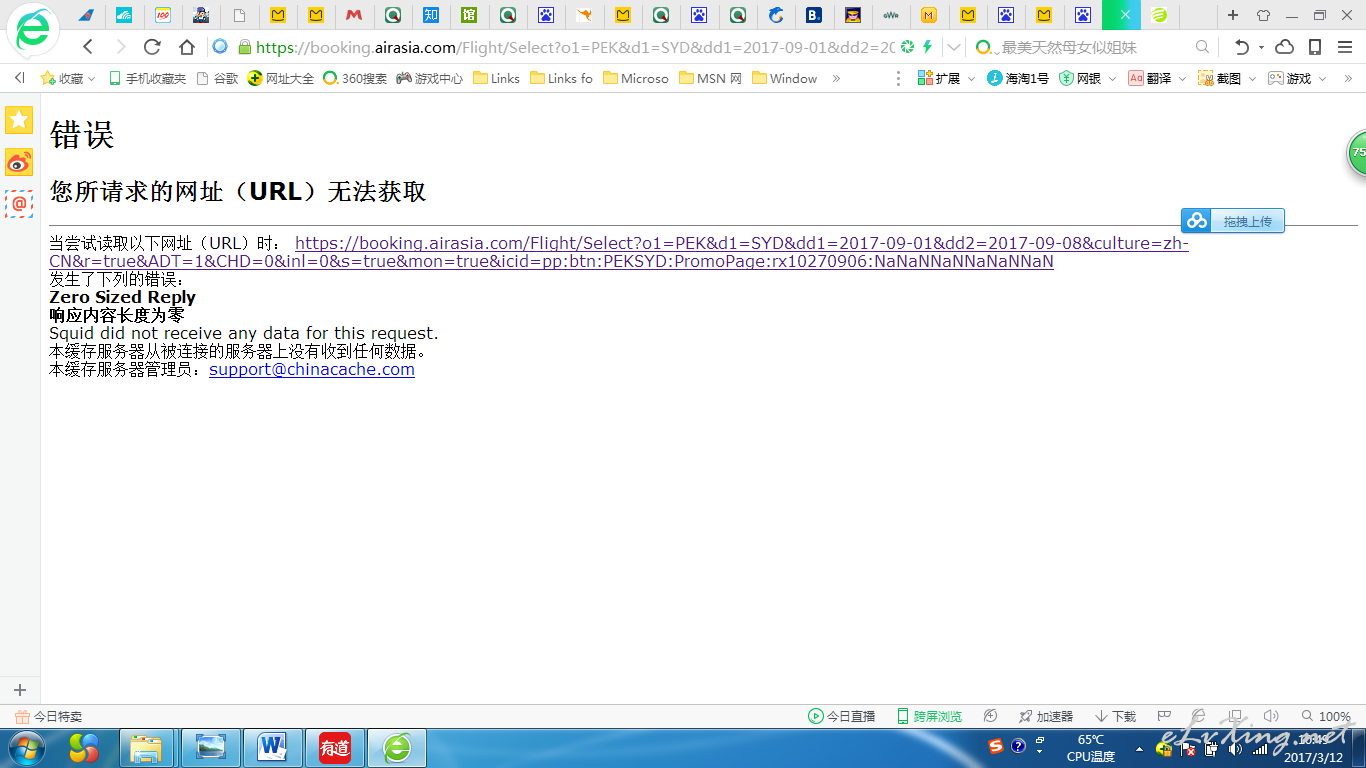Open a new tab with plus button
1366x768 pixels.
coord(1233,15)
